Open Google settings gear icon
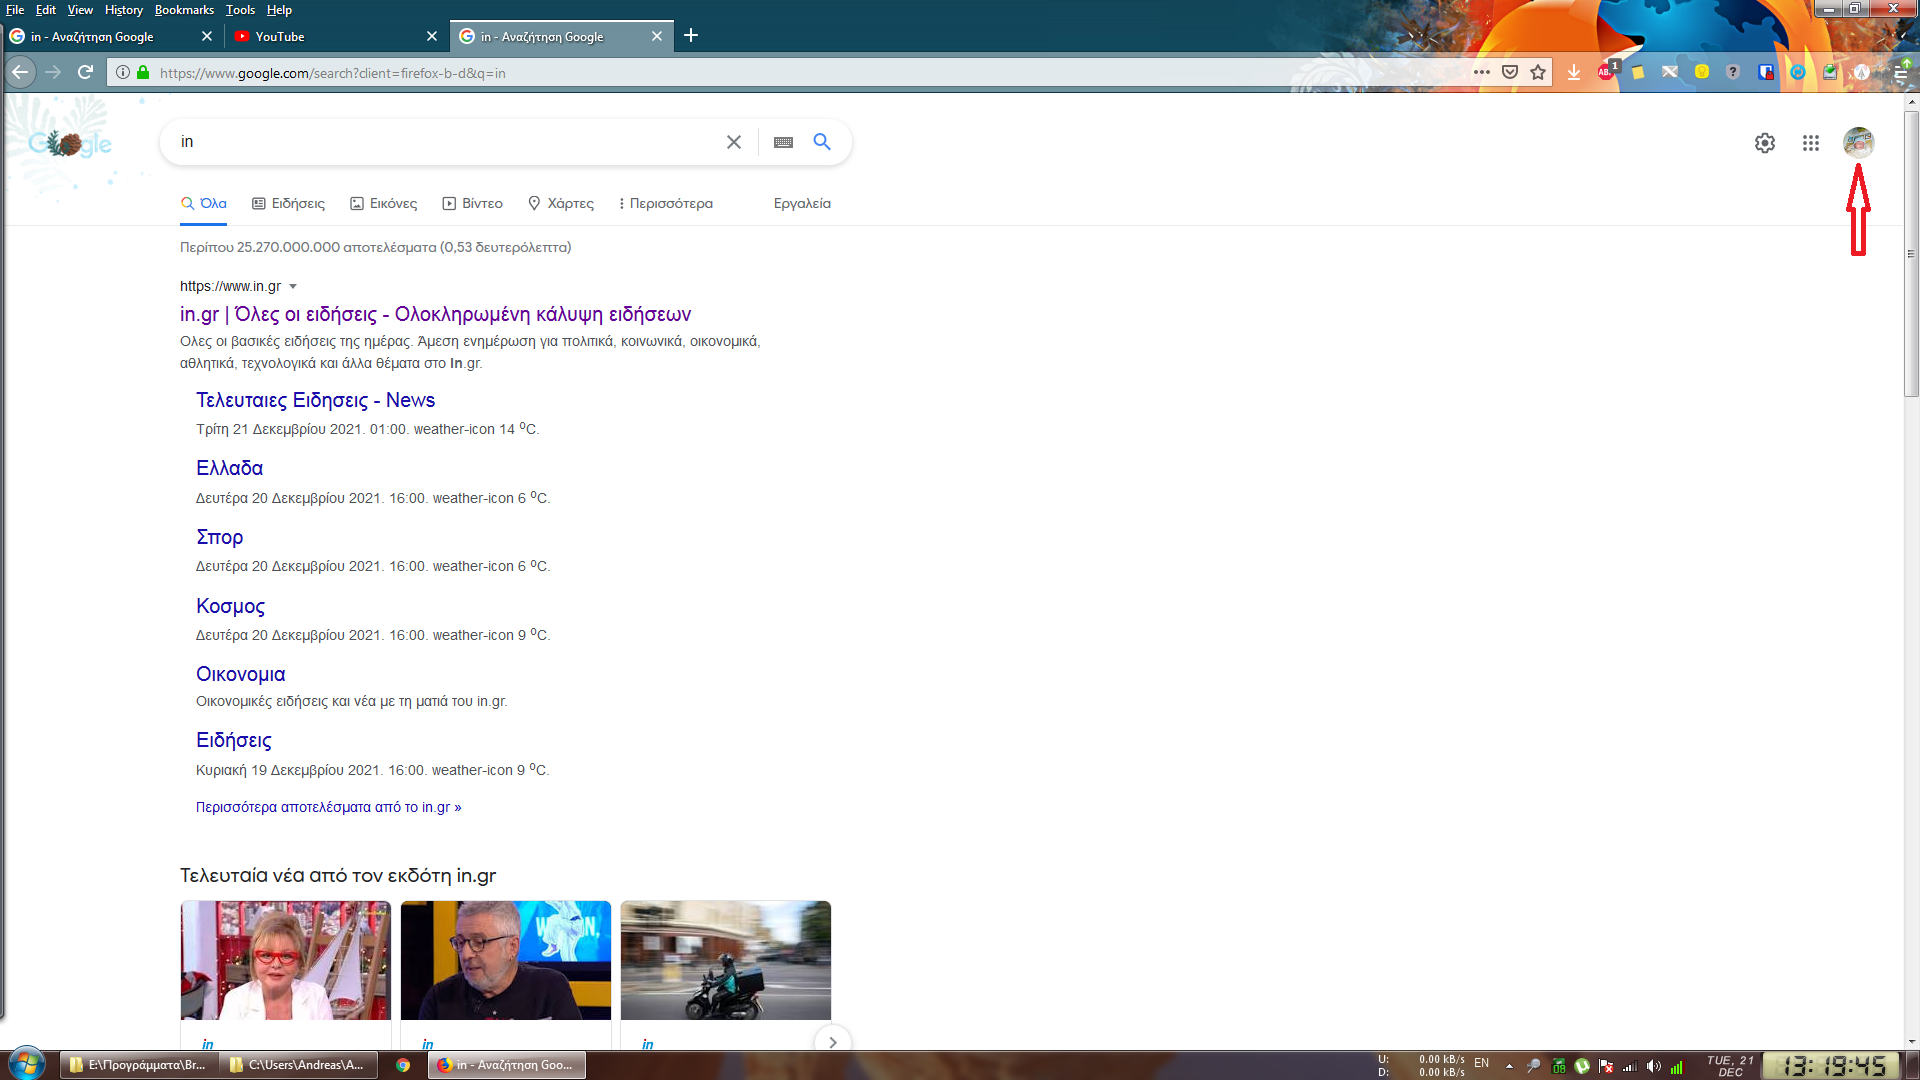1920x1080 pixels. point(1765,143)
